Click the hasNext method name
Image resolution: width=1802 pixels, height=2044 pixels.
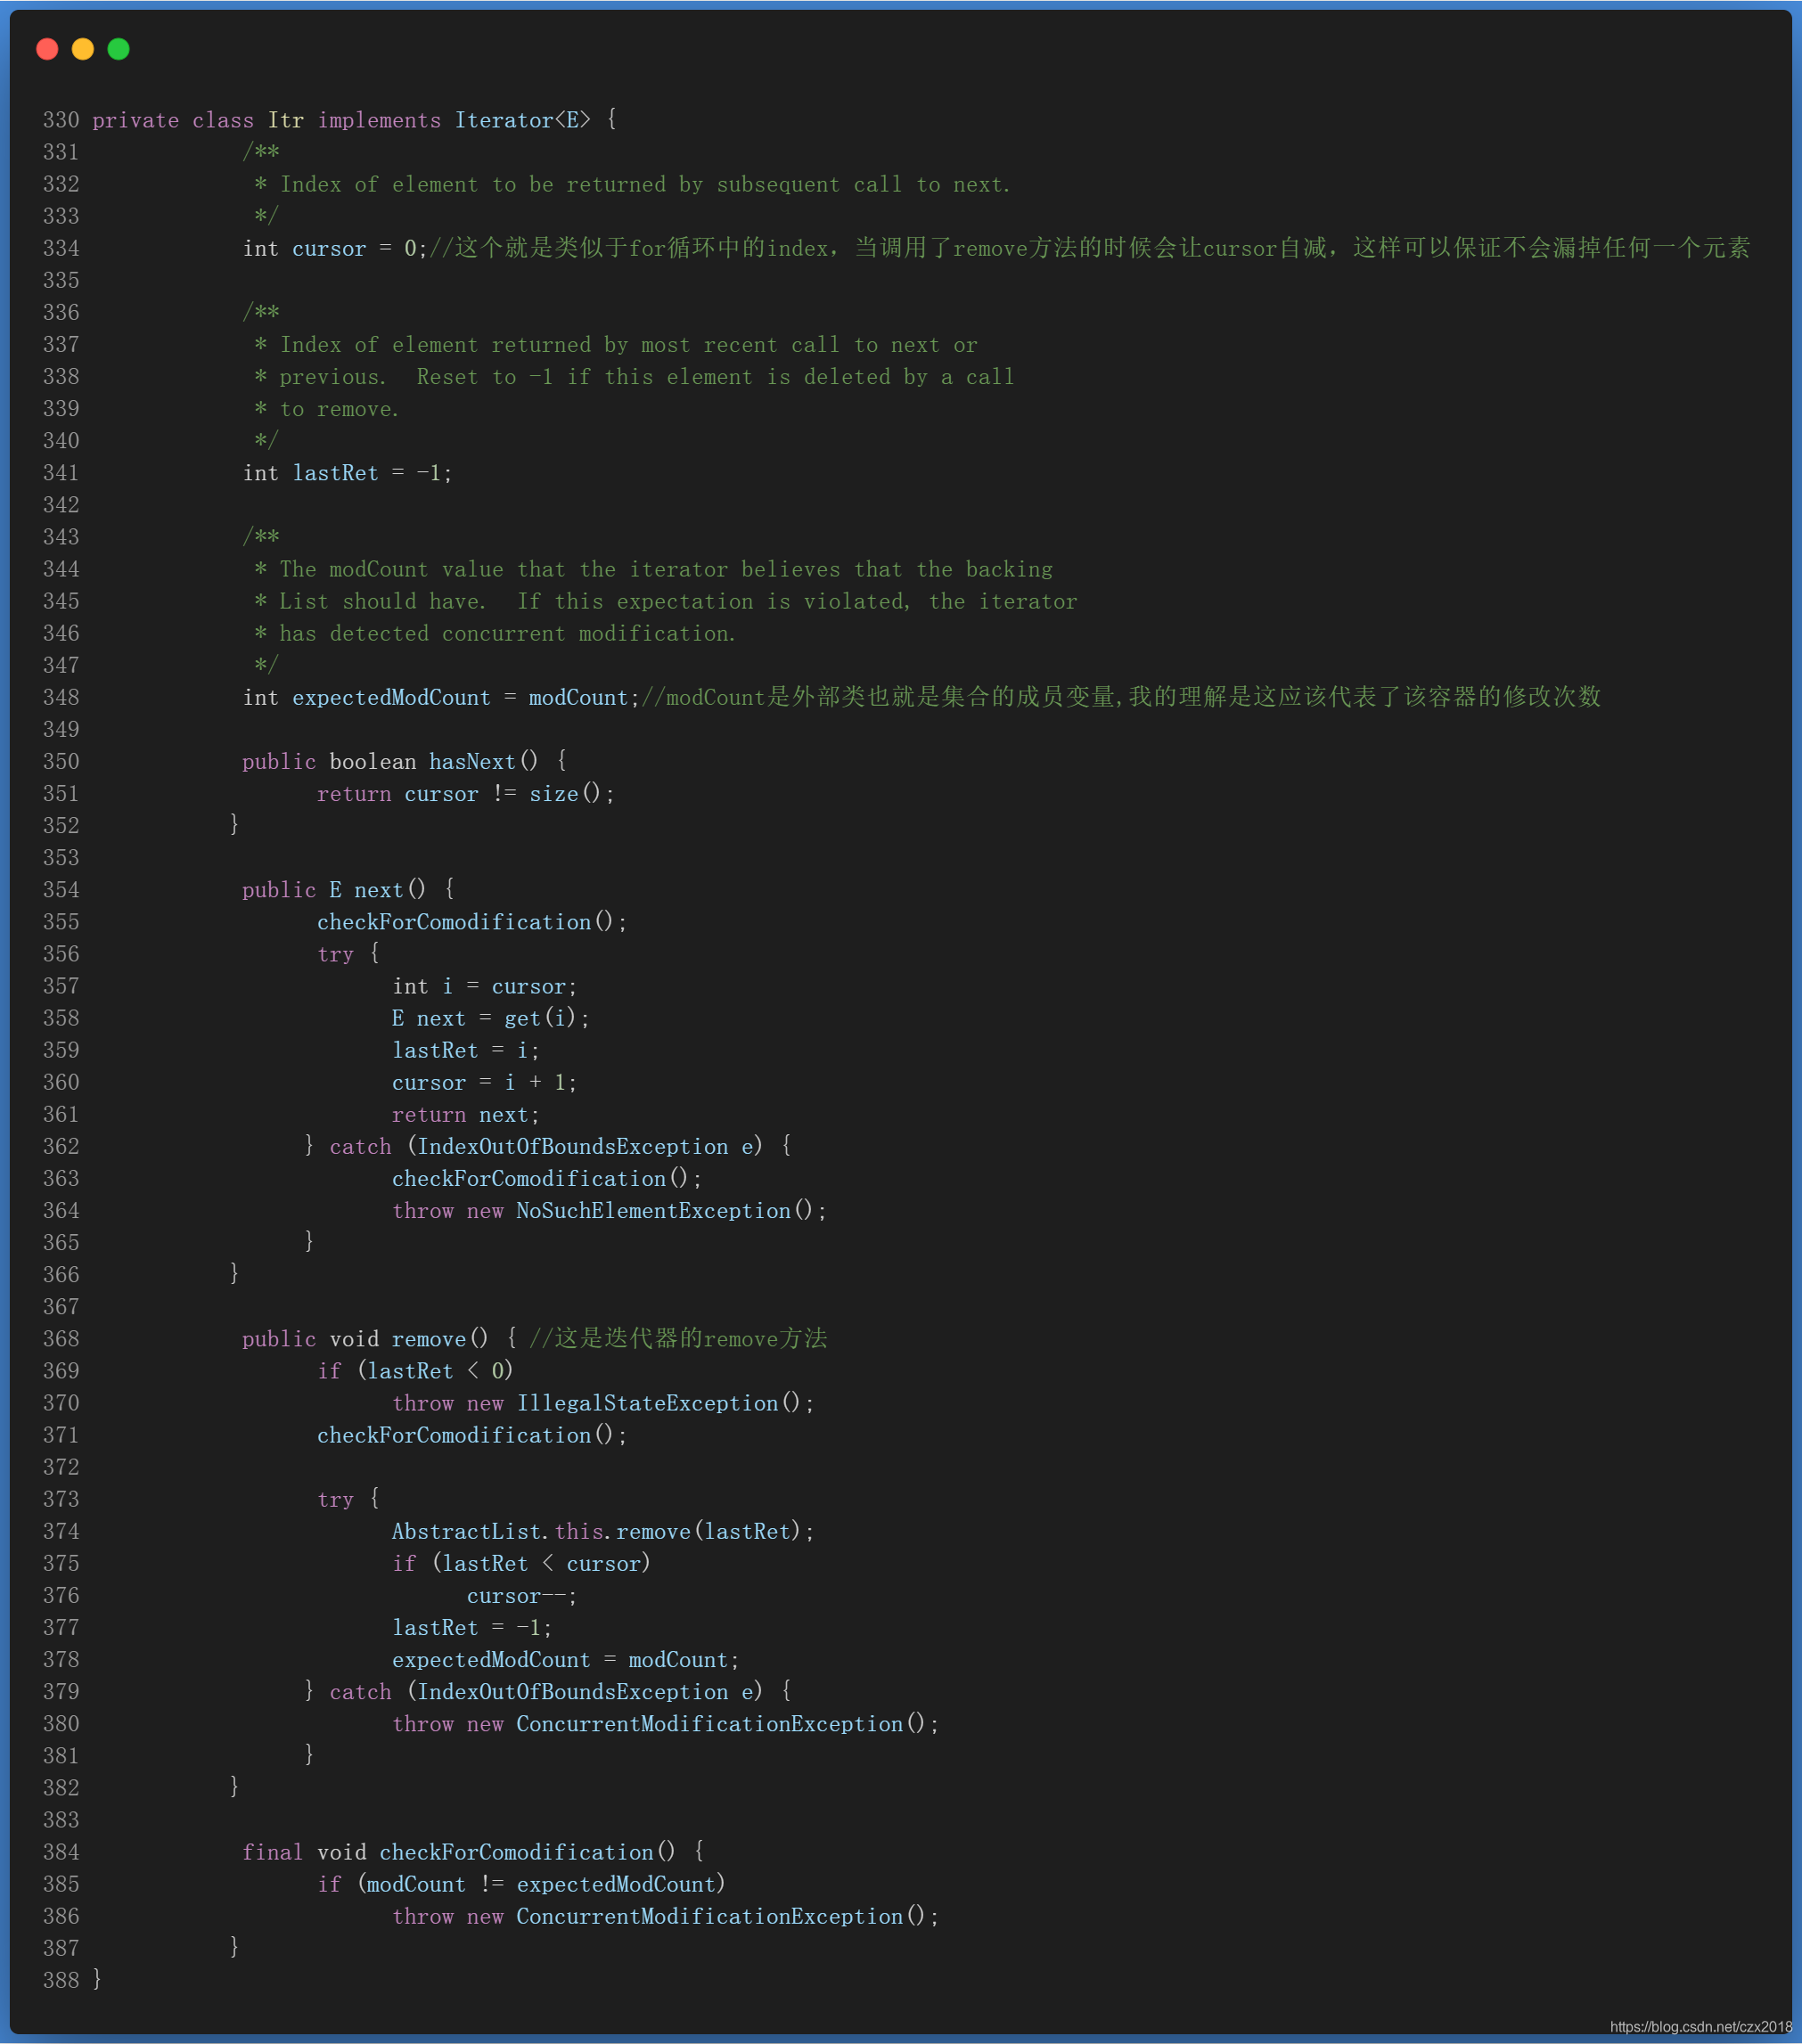[472, 762]
